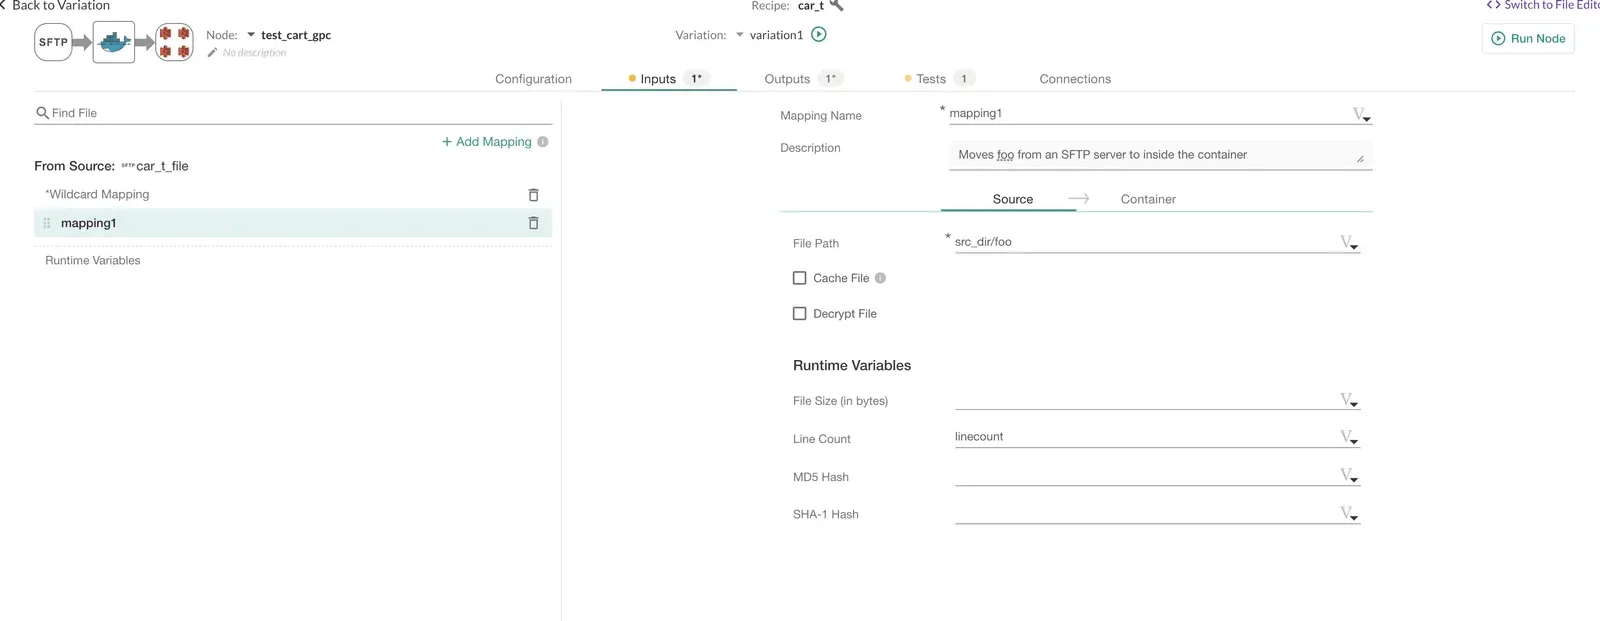Viewport: 1600px width, 621px height.
Task: Open the Node name dropdown arrow
Action: point(251,35)
